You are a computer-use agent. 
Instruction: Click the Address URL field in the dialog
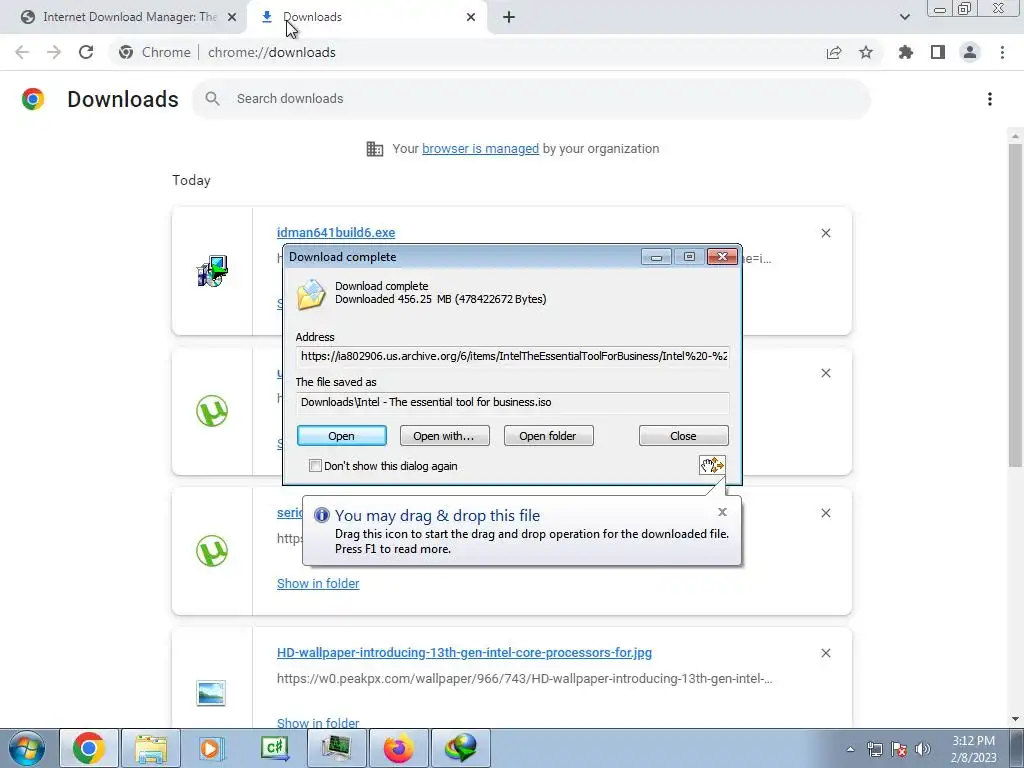513,356
